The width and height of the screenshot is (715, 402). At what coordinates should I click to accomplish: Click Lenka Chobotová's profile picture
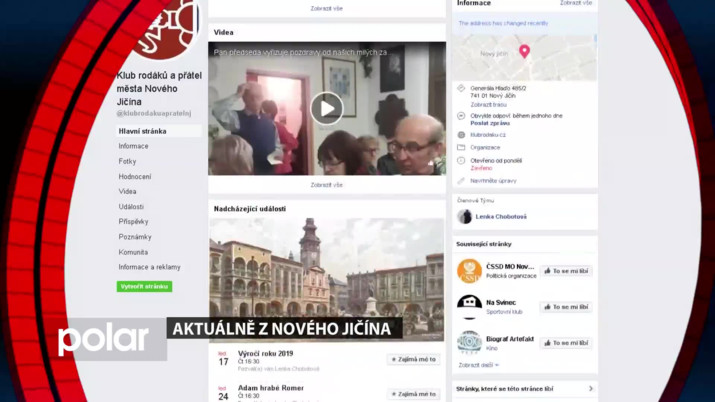pyautogui.click(x=465, y=216)
